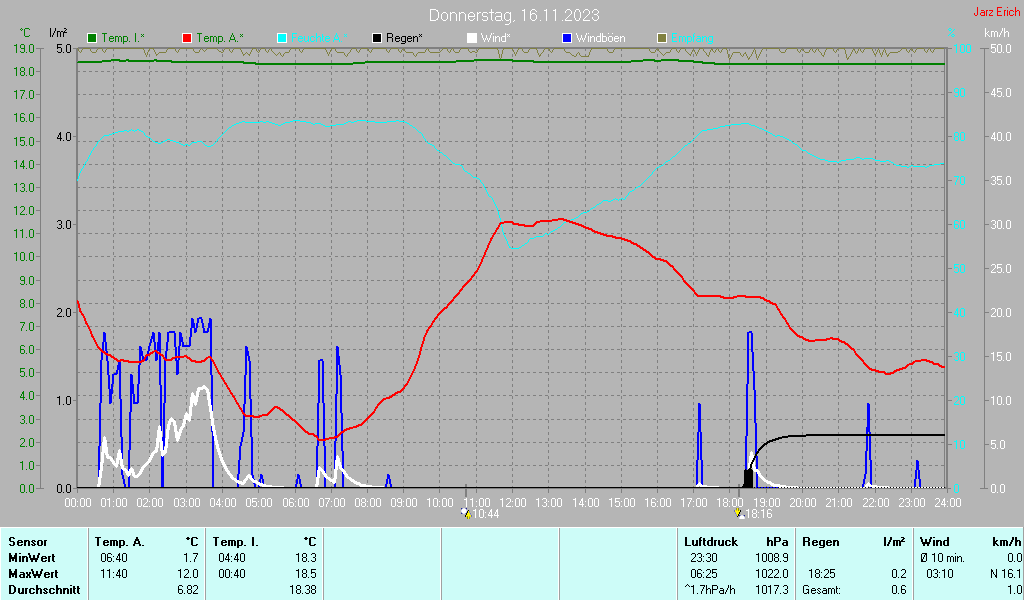
Task: Click the indoor average value '18.38'
Action: click(x=303, y=590)
